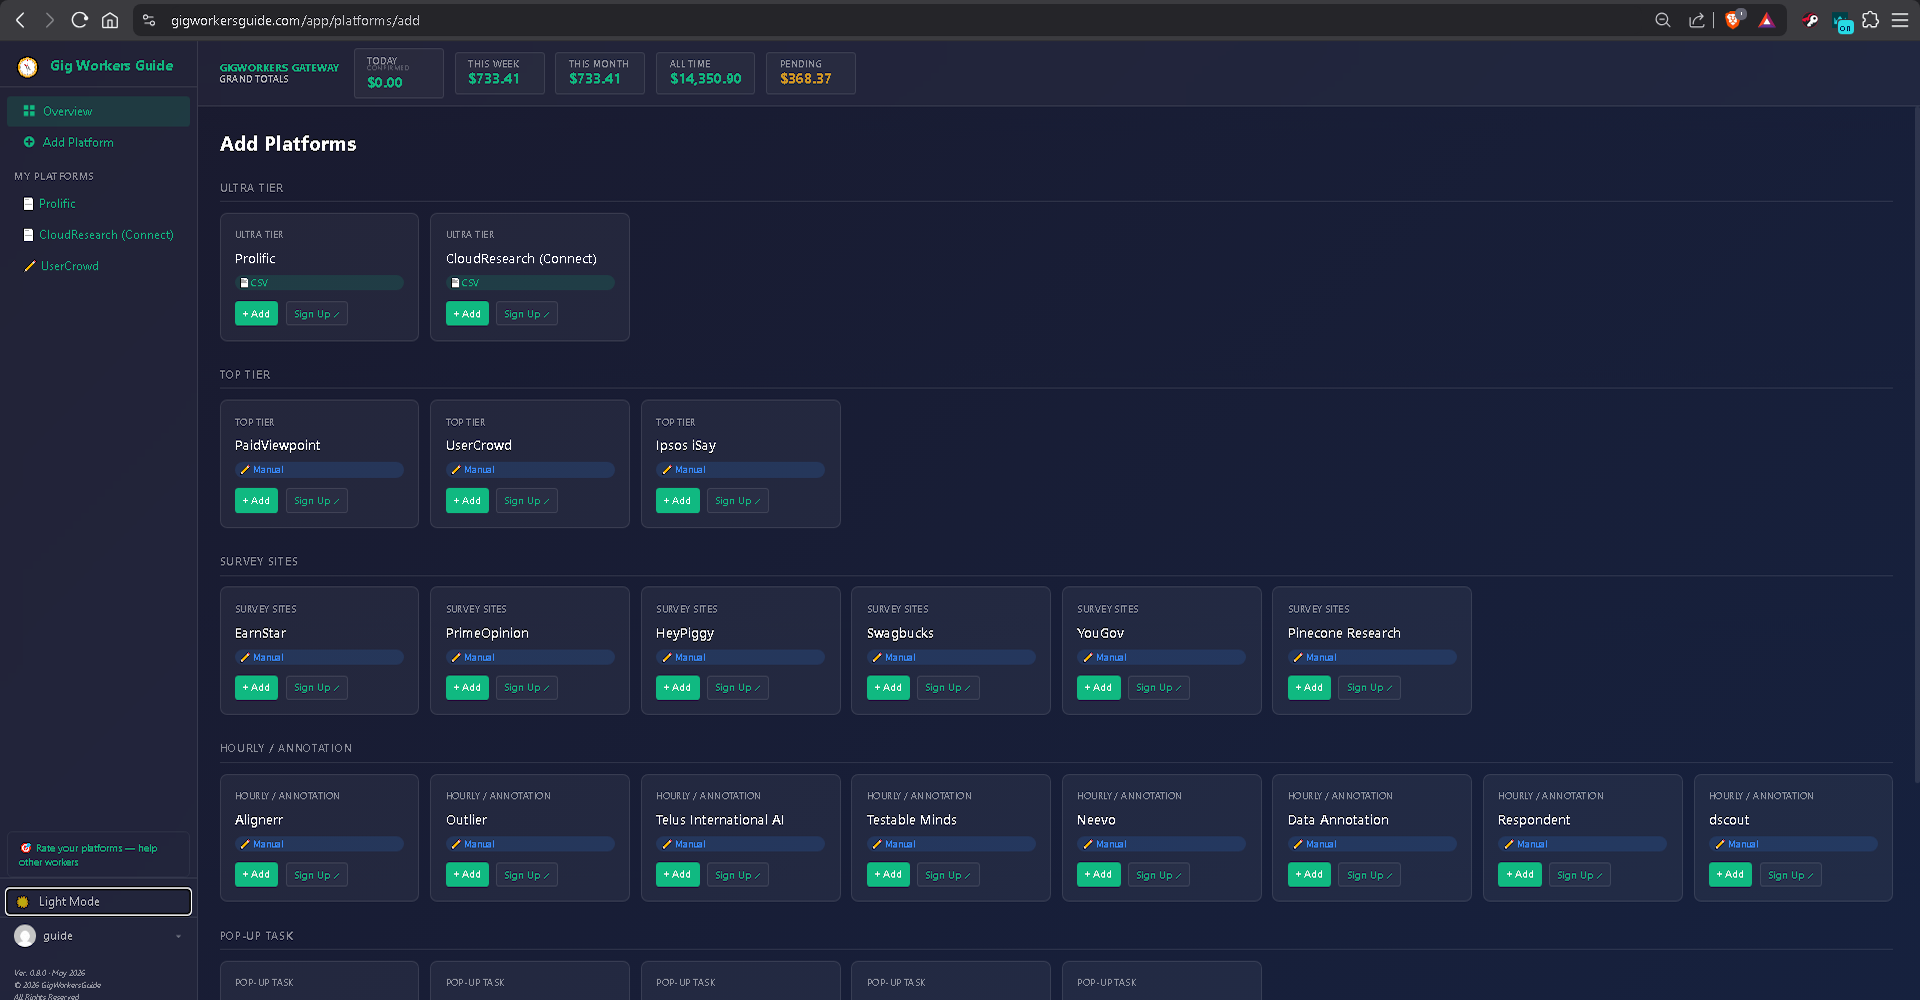Sign up for dscout

[1791, 875]
